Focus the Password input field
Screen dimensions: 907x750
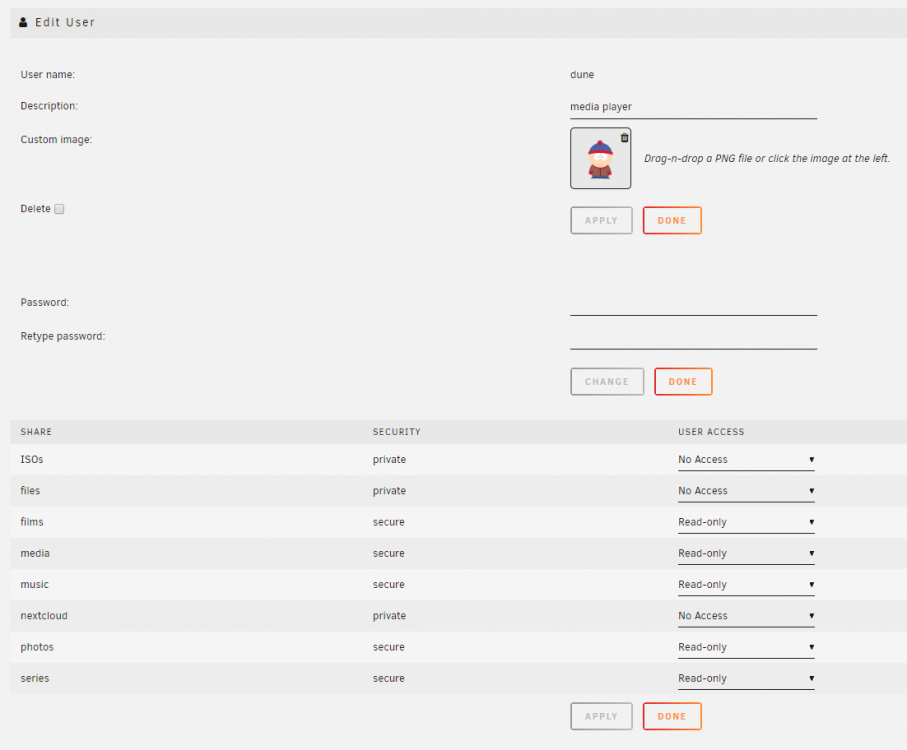[x=694, y=304]
